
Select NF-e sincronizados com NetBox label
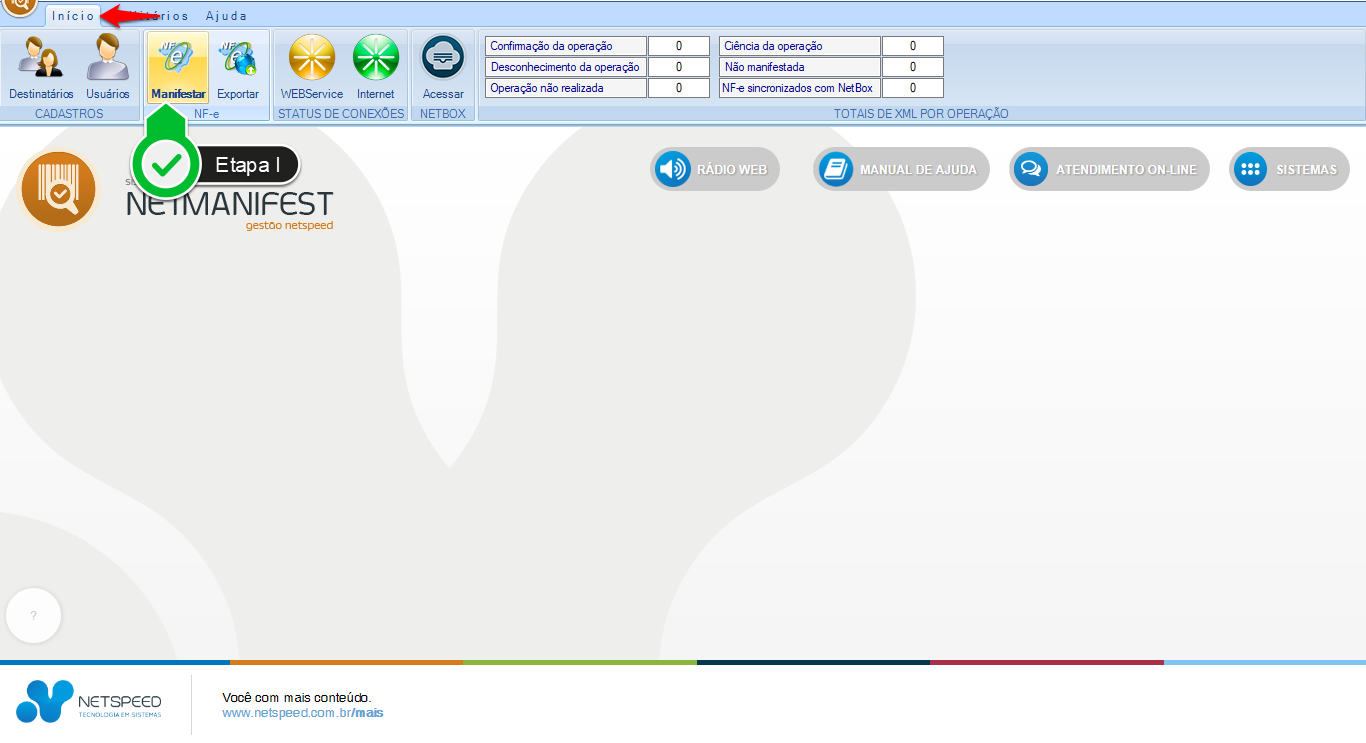point(800,88)
